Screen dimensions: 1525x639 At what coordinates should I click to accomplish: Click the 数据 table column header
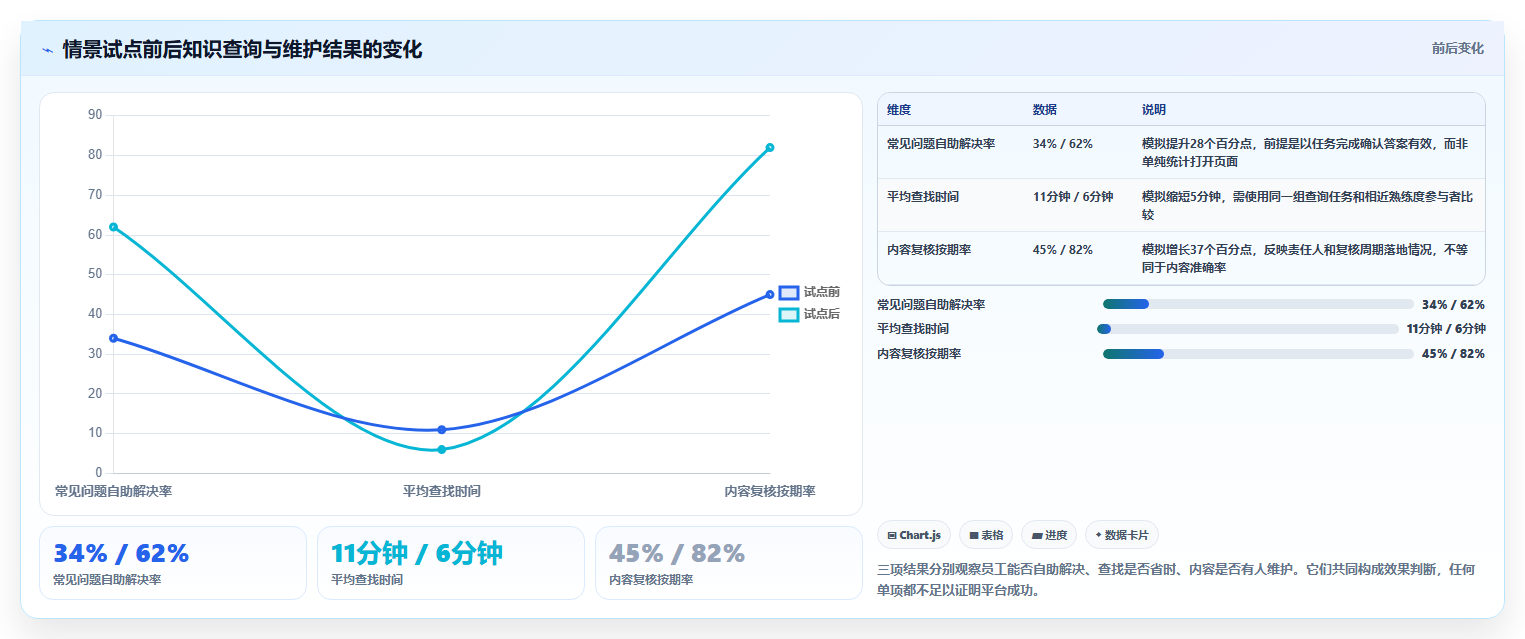pyautogui.click(x=1045, y=110)
